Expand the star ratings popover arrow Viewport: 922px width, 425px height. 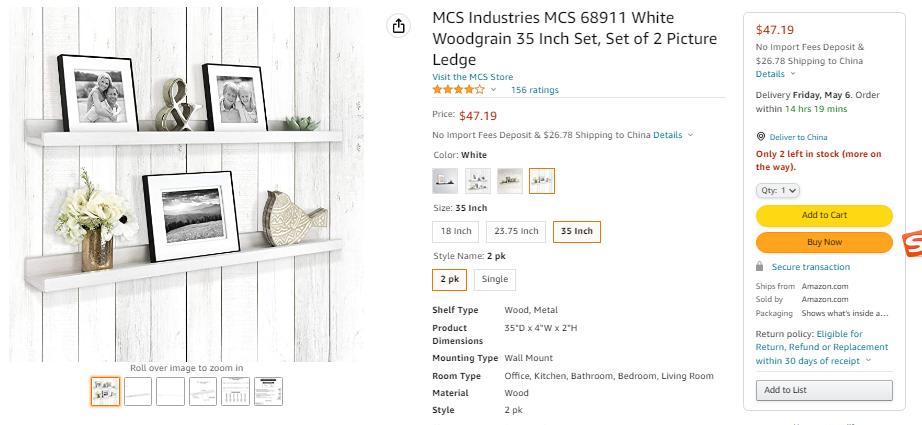click(494, 90)
